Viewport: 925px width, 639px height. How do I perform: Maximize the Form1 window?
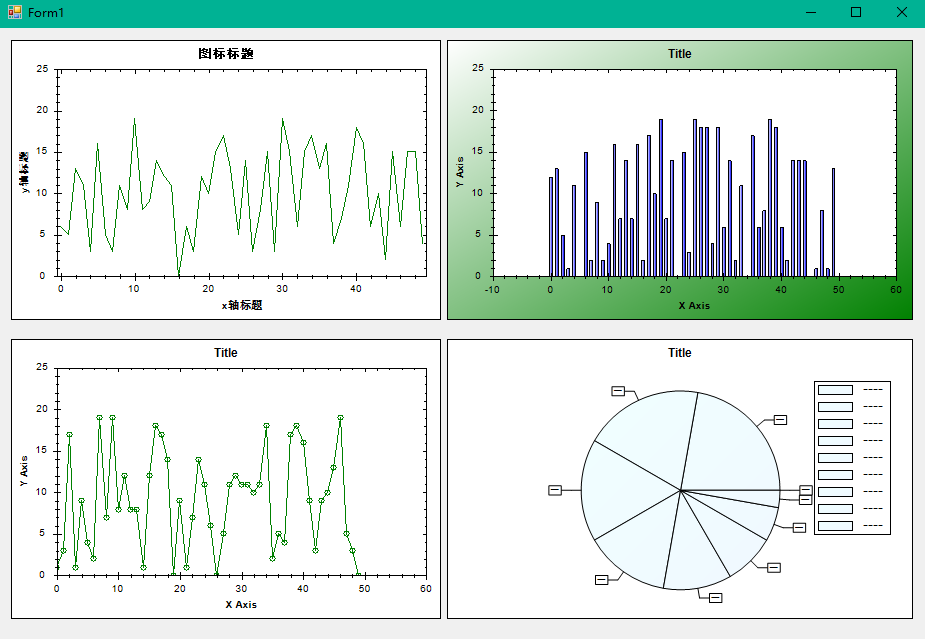(x=856, y=12)
